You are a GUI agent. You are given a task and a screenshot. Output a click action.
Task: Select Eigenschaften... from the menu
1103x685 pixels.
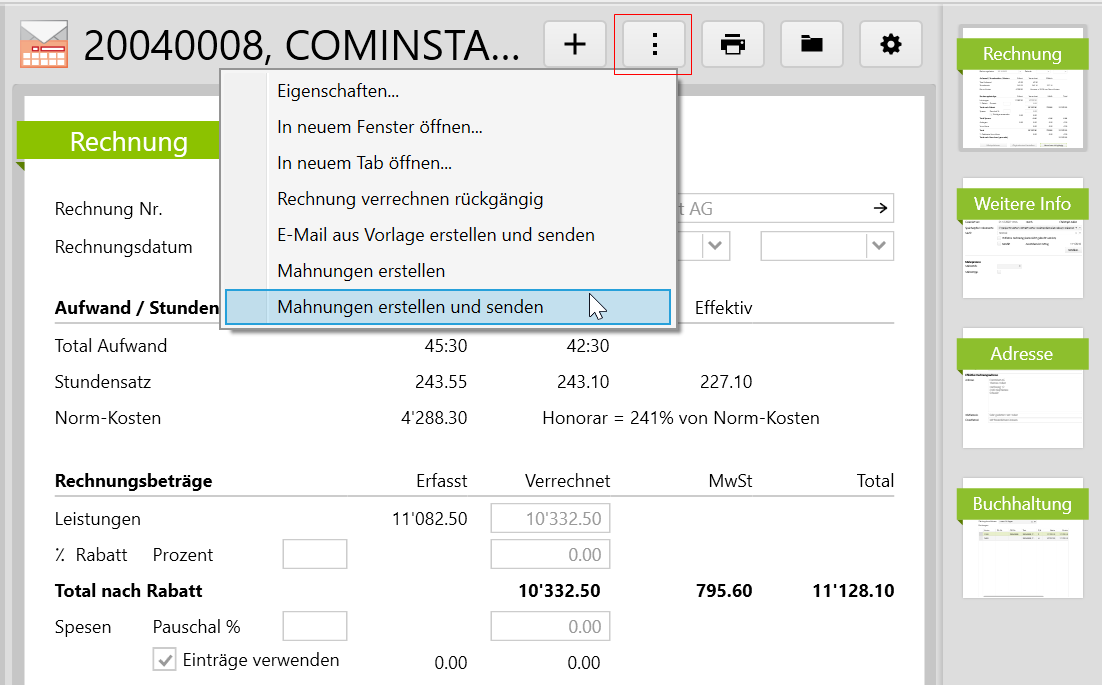pyautogui.click(x=338, y=91)
